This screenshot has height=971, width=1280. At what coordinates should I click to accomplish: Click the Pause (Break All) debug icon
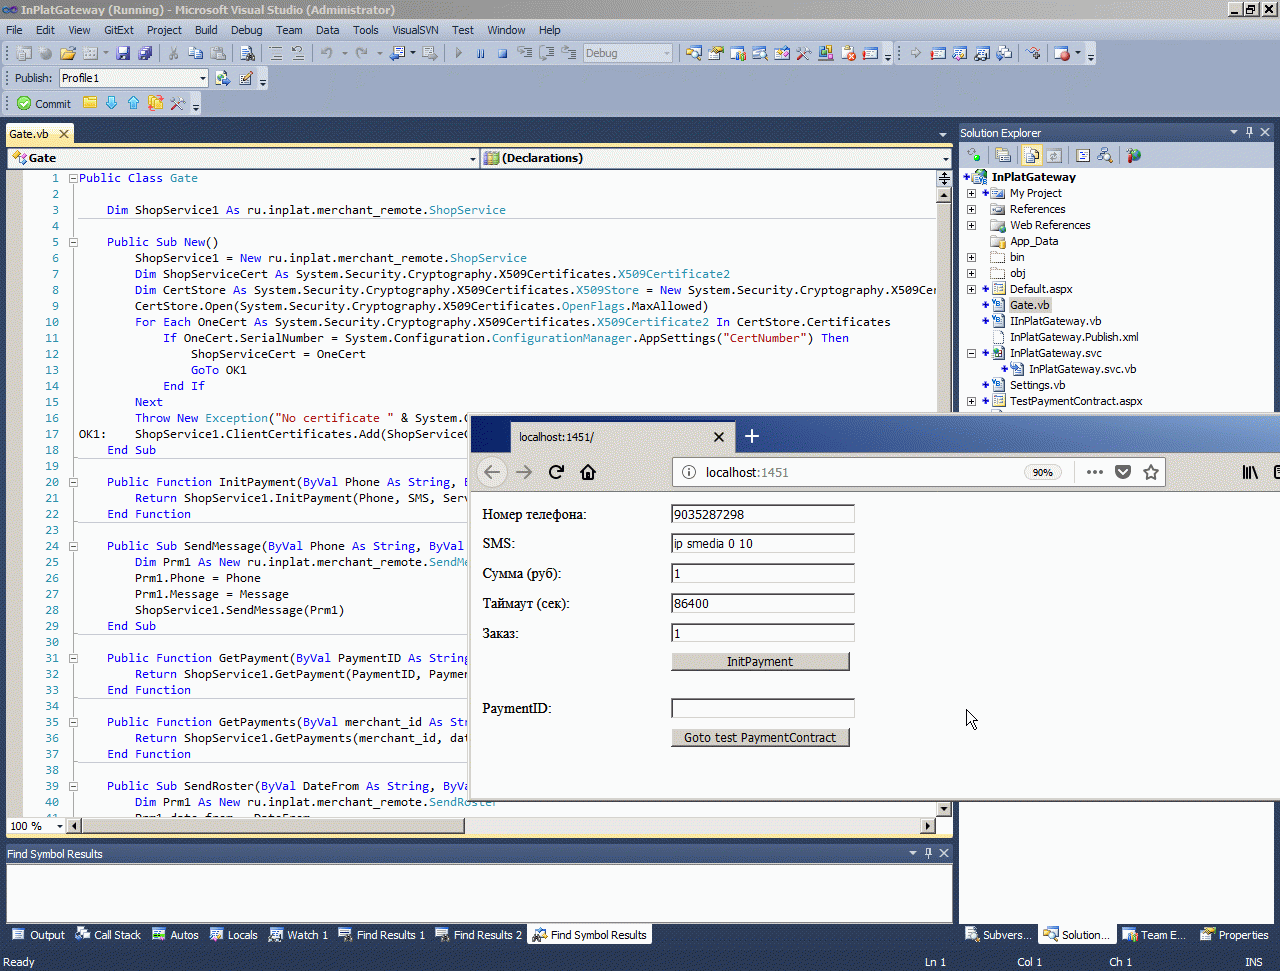[x=481, y=53]
